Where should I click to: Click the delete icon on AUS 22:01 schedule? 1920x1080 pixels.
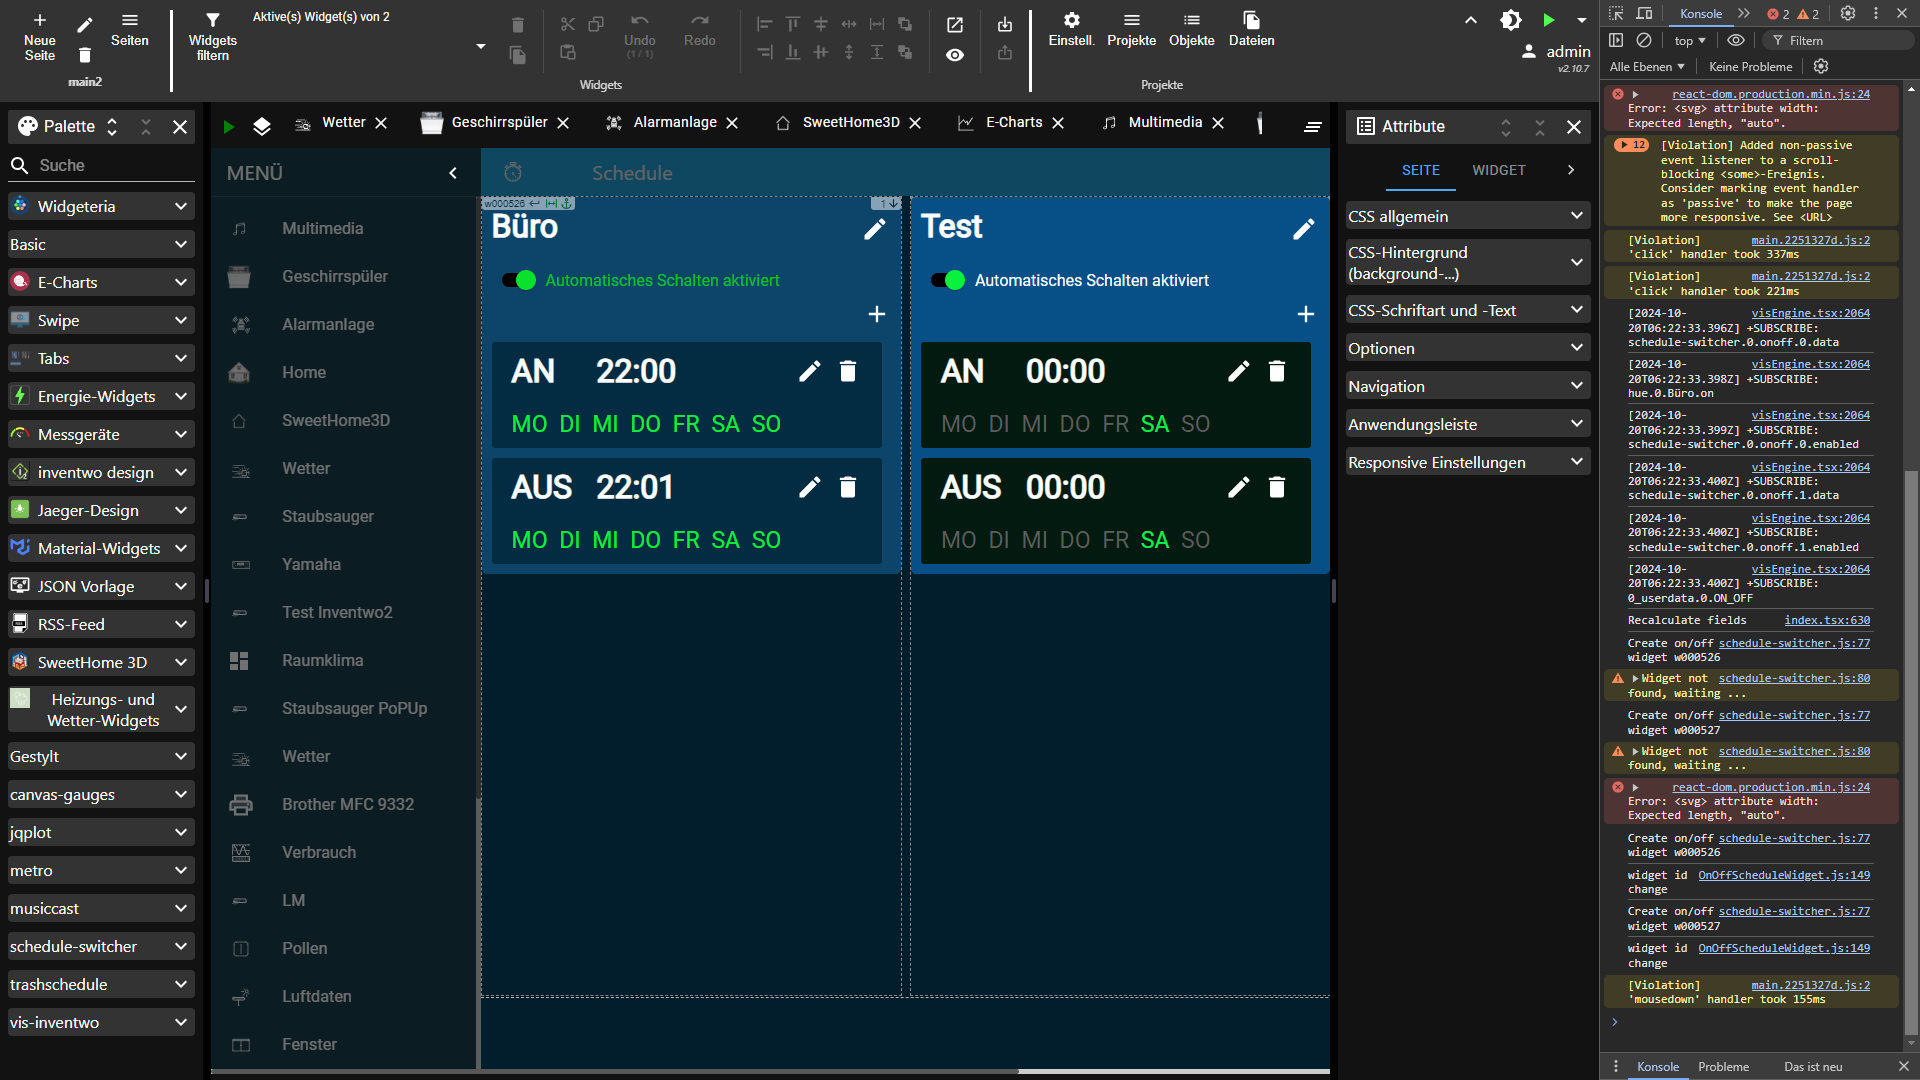pyautogui.click(x=848, y=488)
